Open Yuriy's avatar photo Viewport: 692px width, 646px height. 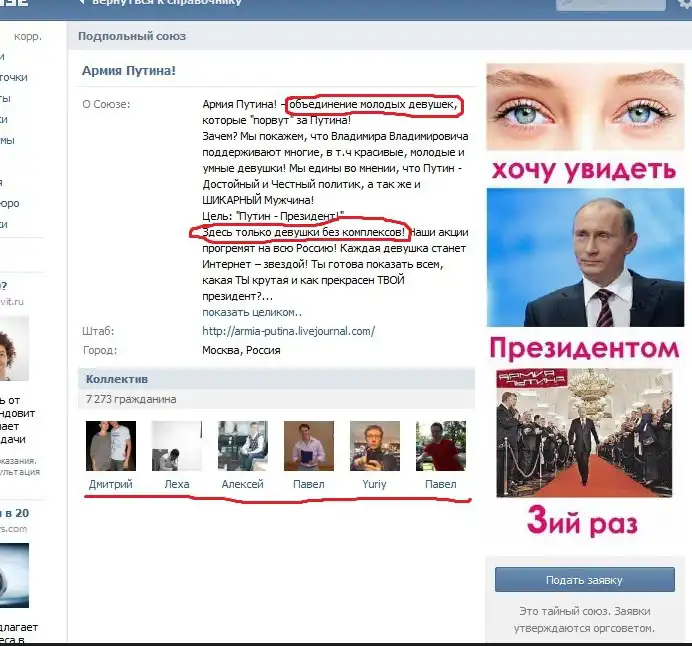374,446
